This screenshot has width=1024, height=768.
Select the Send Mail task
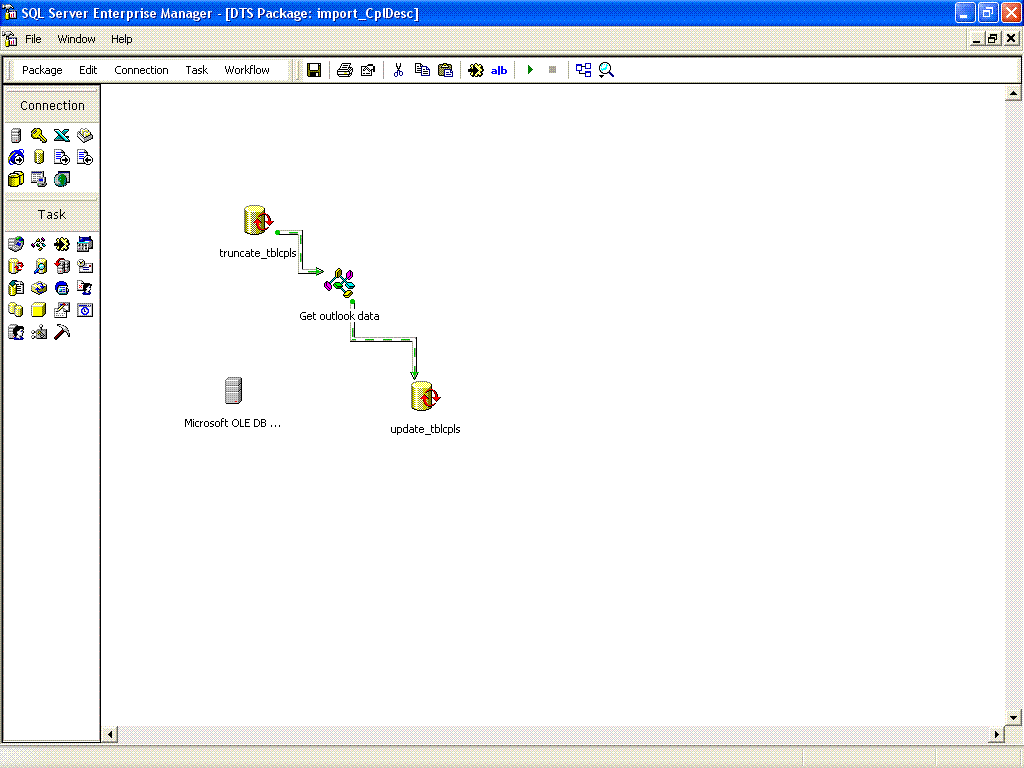tap(85, 266)
